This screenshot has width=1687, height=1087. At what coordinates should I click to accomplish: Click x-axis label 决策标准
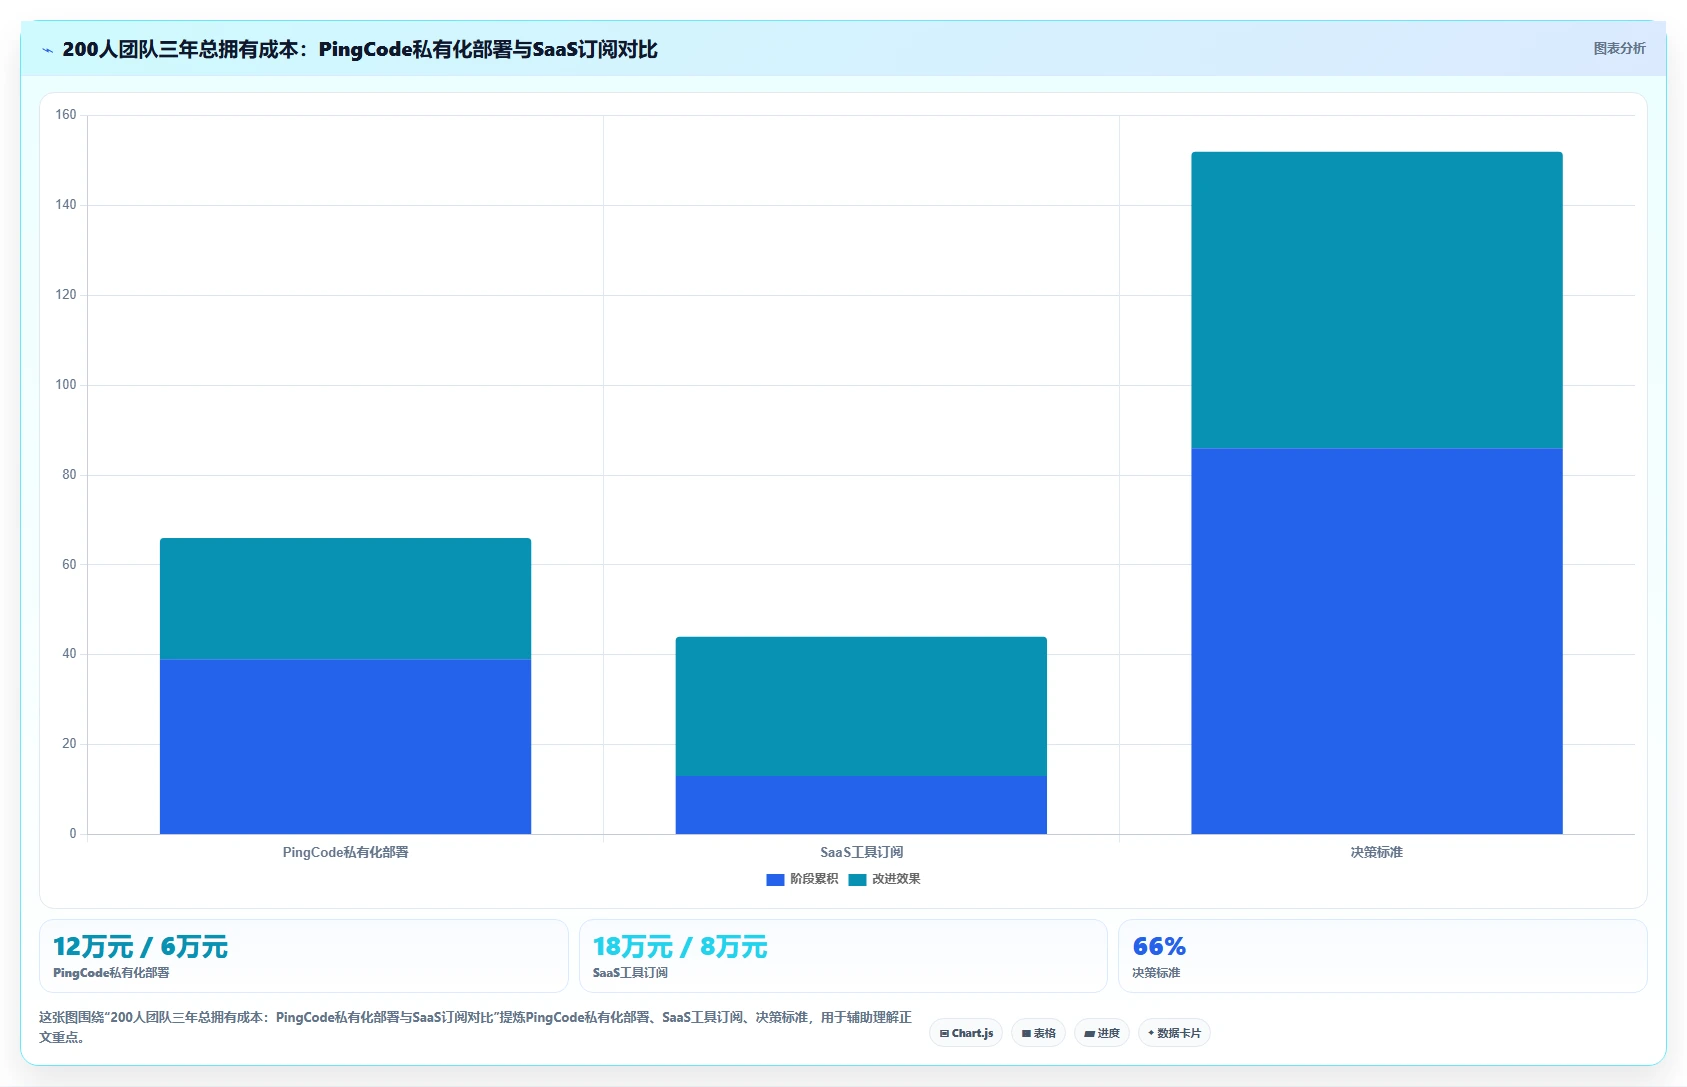tap(1377, 852)
